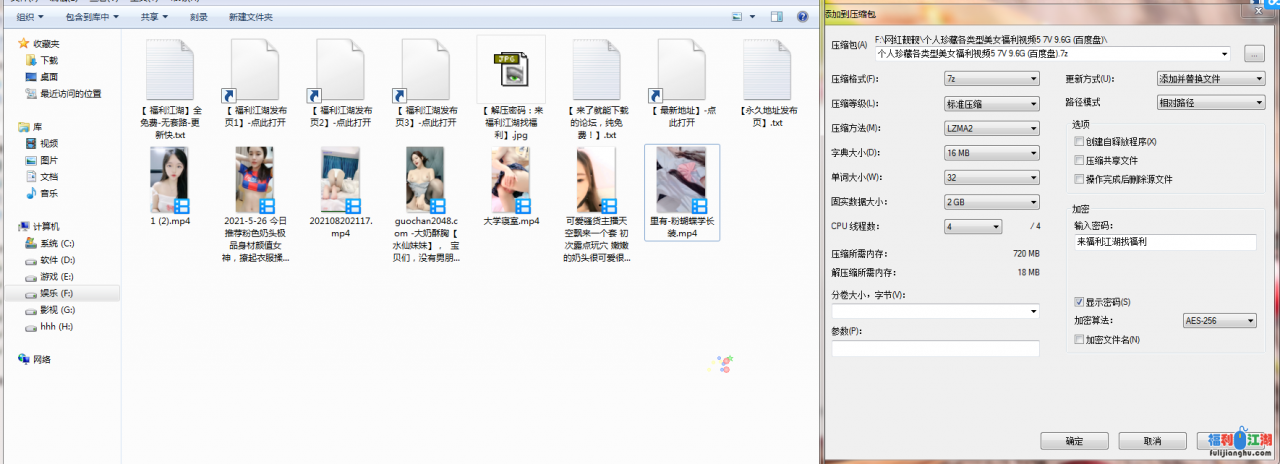Screen dimensions: 1280x464
Task: Open the 更新方式 dropdown list
Action: point(1210,79)
